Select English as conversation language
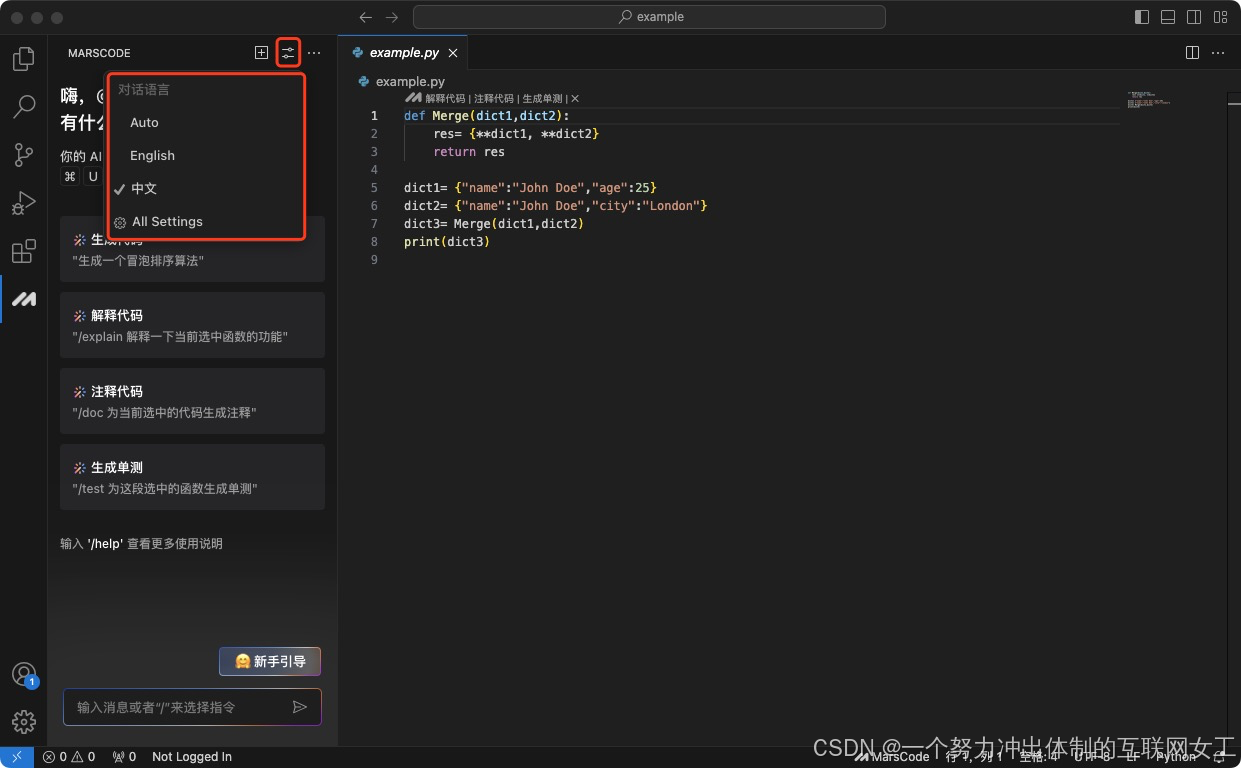Viewport: 1241px width, 768px height. pyautogui.click(x=205, y=155)
